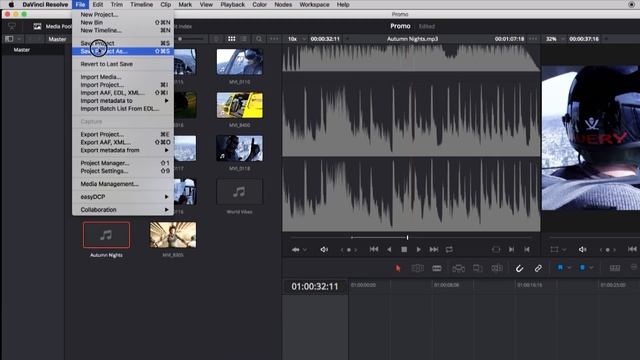Toggle timeline snapping magnet
Viewport: 640px width, 360px height.
(x=519, y=268)
